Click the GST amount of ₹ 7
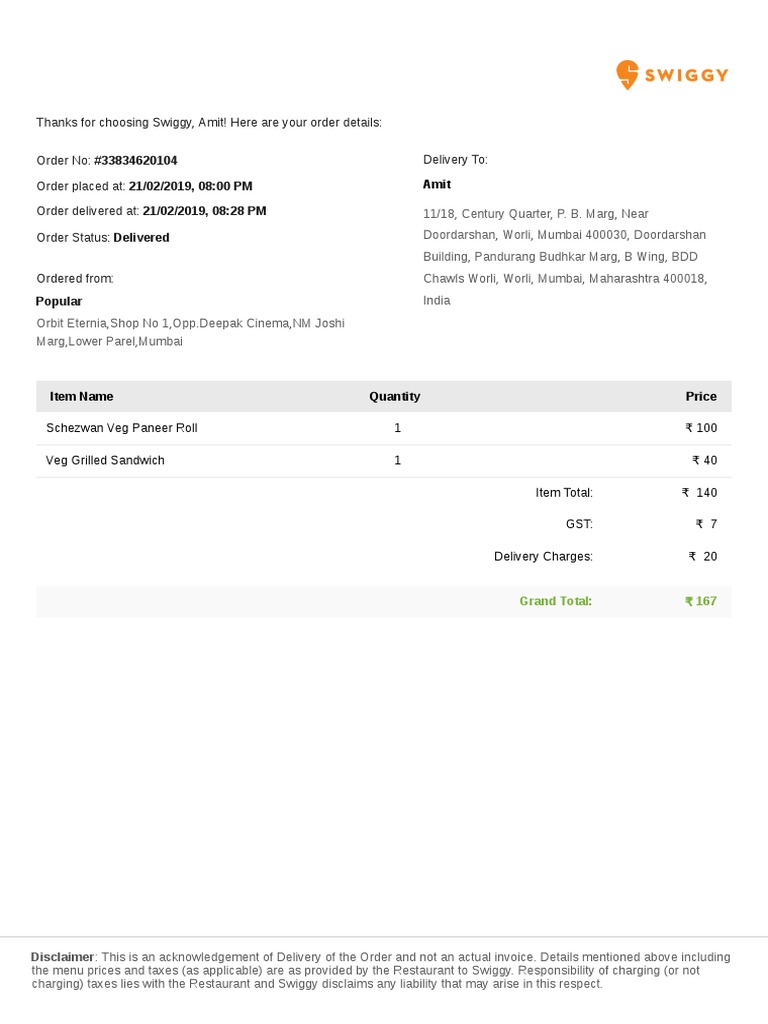 (x=706, y=524)
